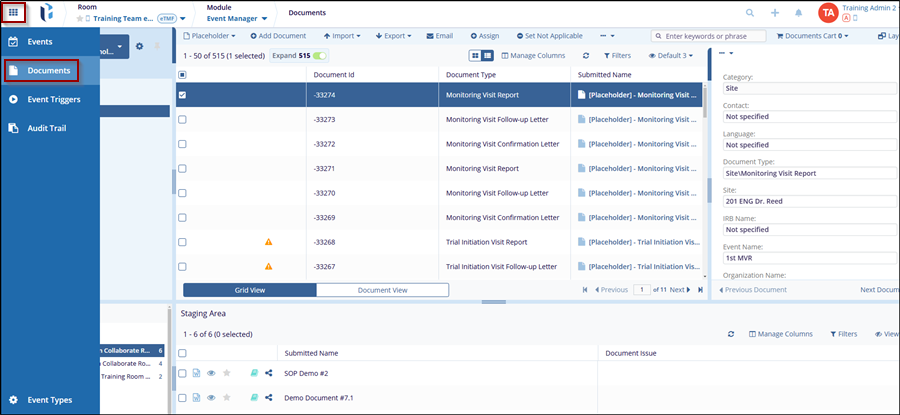The image size is (900, 415).
Task: Go to Next page of documents
Action: (x=680, y=290)
